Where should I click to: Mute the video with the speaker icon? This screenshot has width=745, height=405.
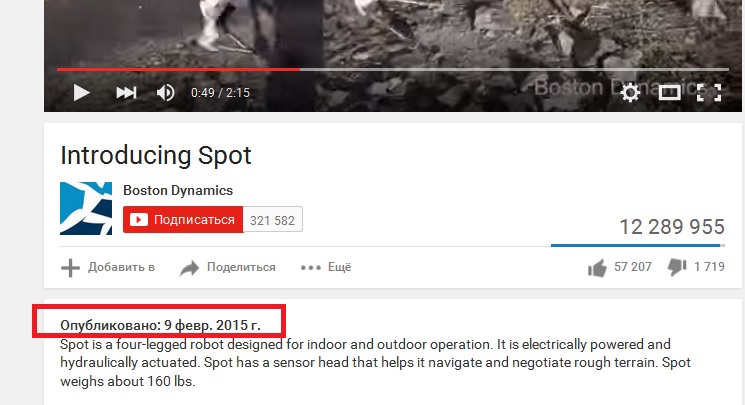165,93
